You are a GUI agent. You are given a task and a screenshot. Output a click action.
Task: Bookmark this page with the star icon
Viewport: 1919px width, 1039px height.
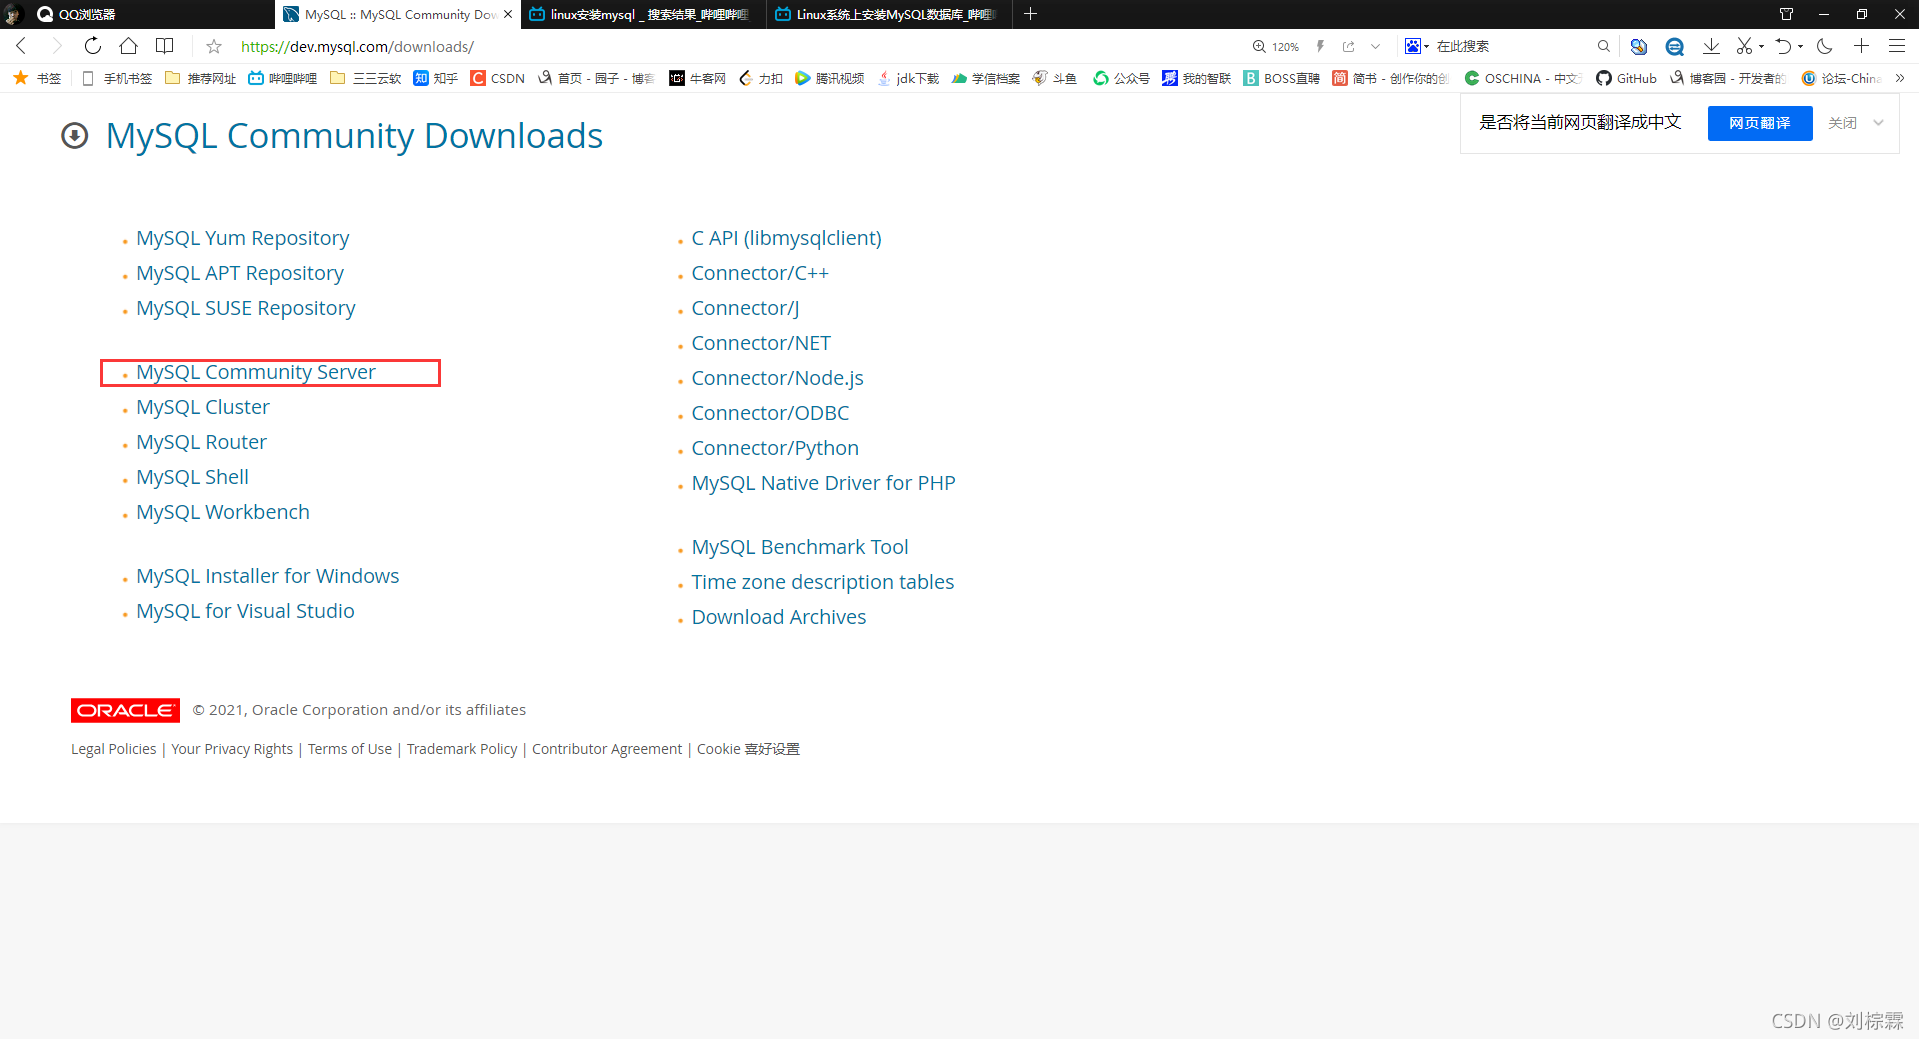[213, 46]
